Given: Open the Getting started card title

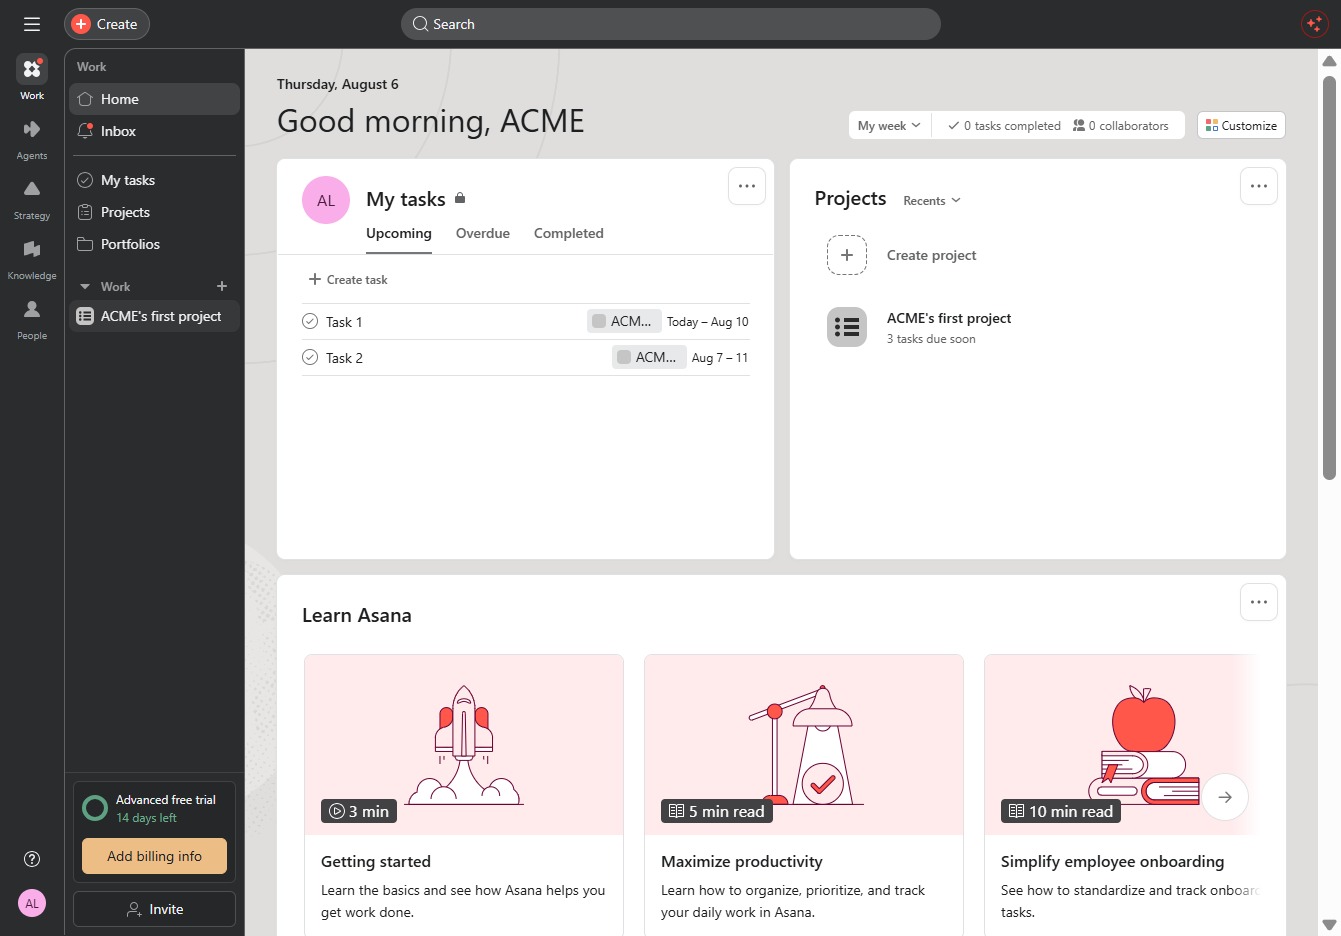Looking at the screenshot, I should (x=376, y=861).
